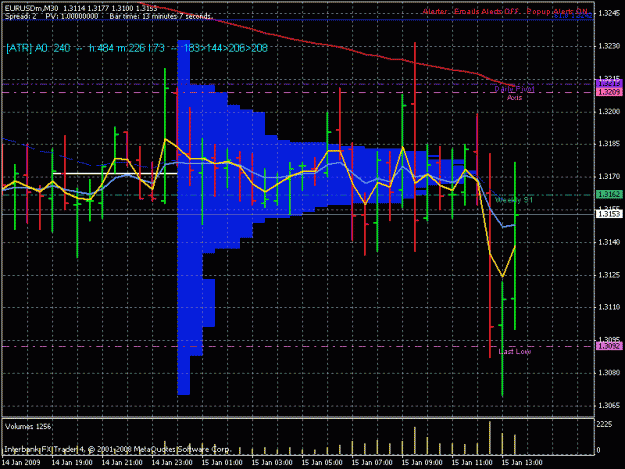625x469 pixels.
Task: Click the blue 61.8 Fibonacci level label
Action: coord(571,16)
